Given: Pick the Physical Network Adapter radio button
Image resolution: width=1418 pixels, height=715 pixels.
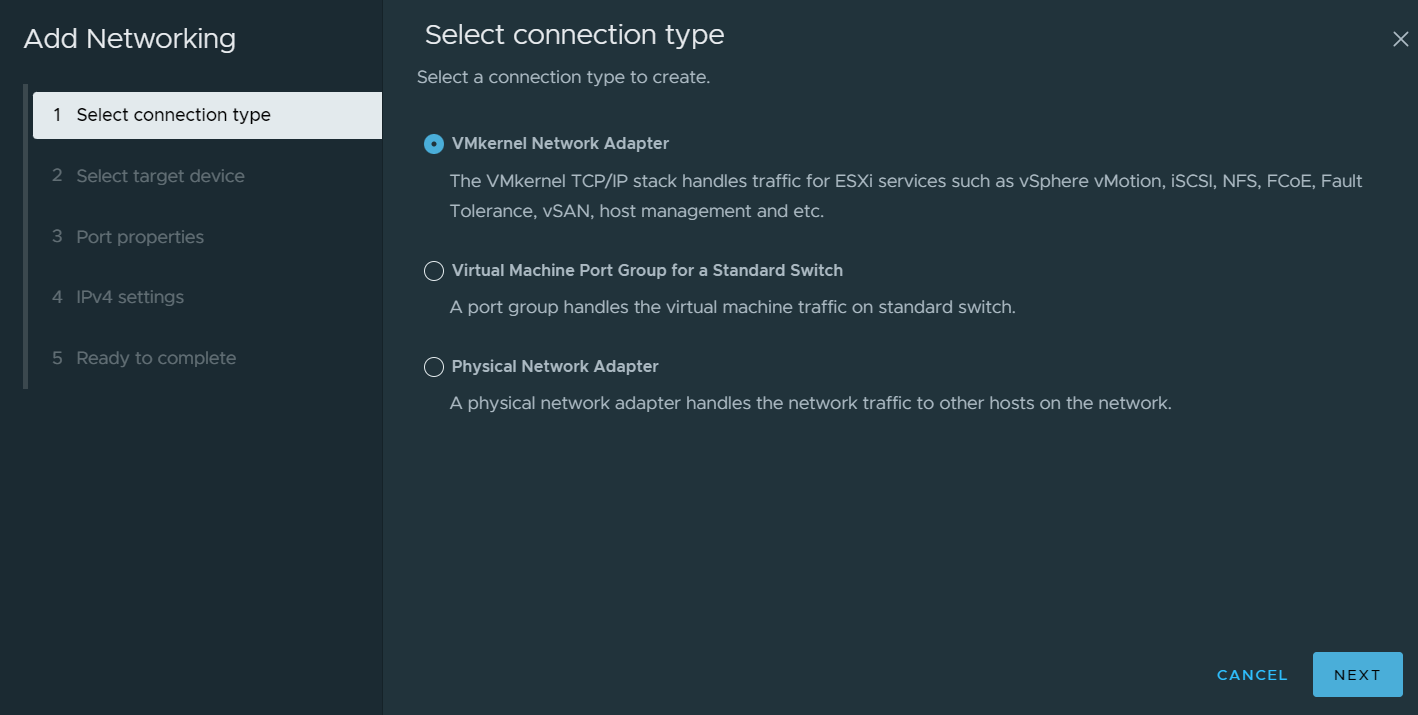Looking at the screenshot, I should tap(434, 367).
